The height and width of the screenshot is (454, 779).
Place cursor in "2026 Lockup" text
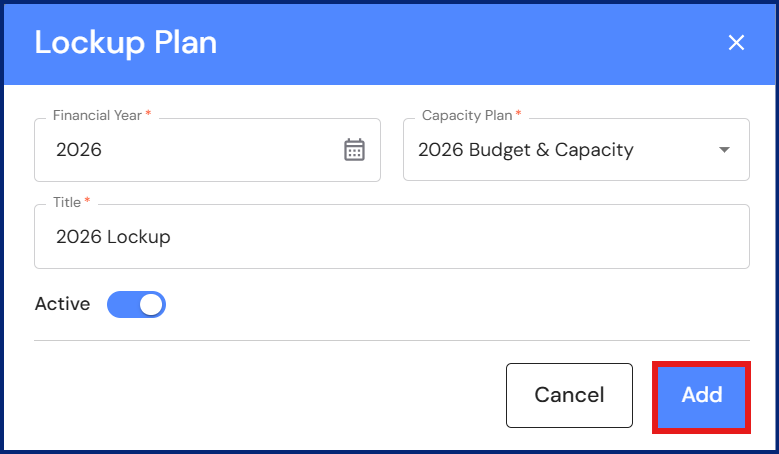click(113, 237)
